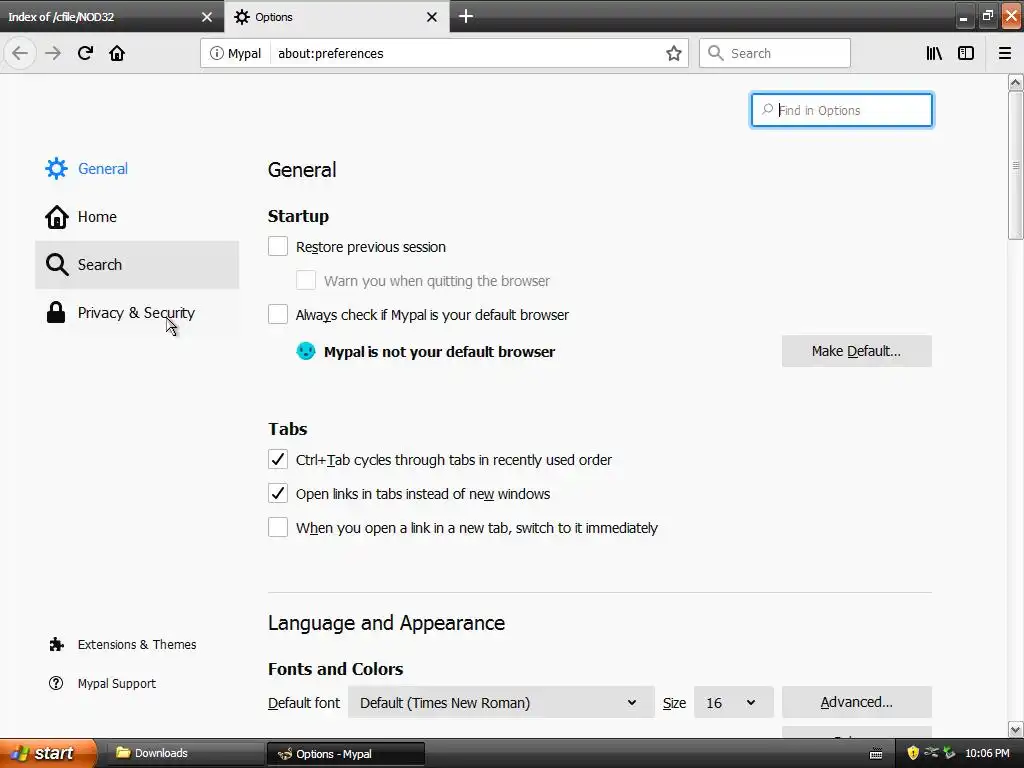
Task: Toggle the sidebar view icon
Action: (965, 53)
